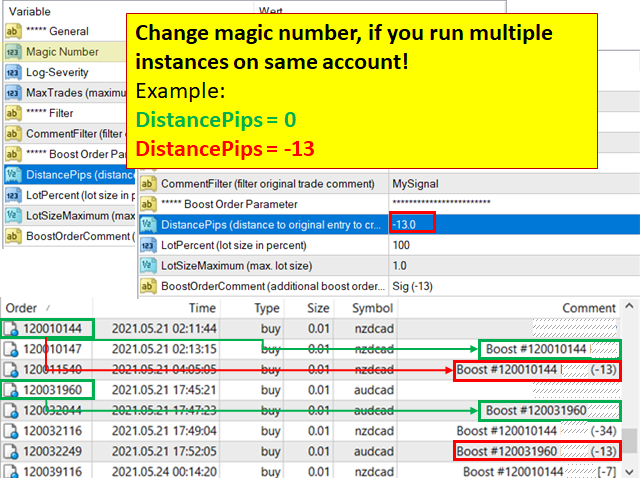Click the order icon for 120039116
Viewport: 640px width, 480px height.
click(x=12, y=472)
